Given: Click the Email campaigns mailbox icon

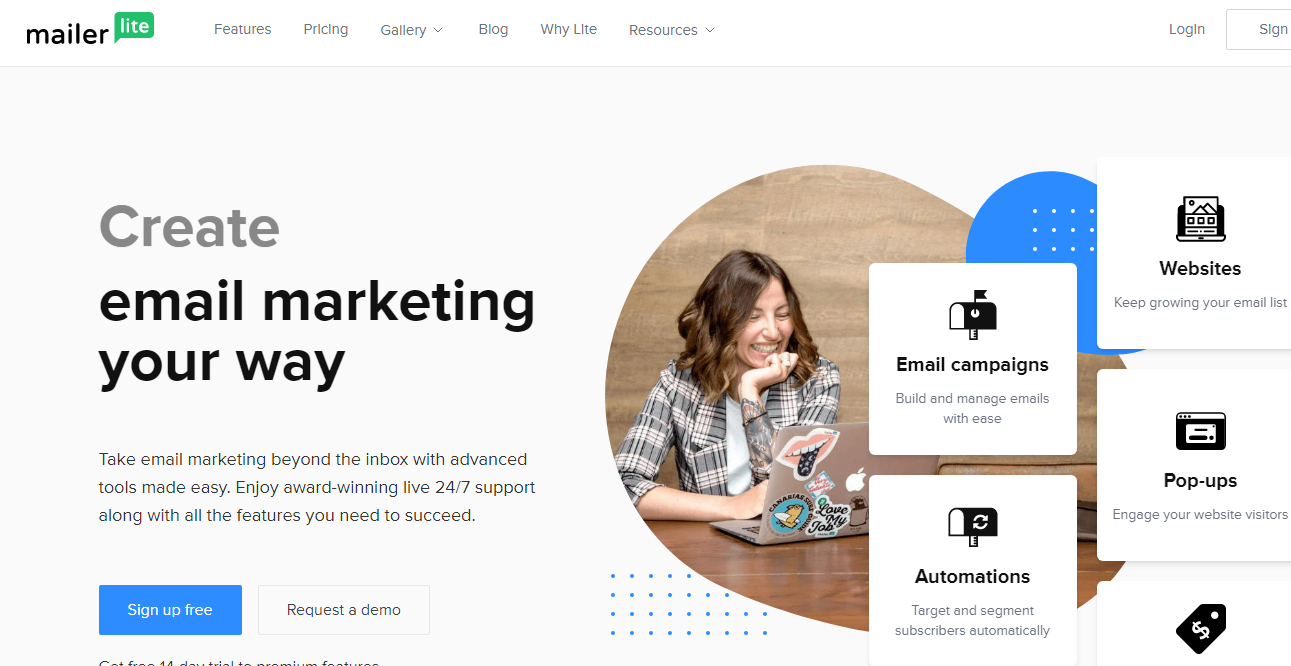Looking at the screenshot, I should [973, 315].
